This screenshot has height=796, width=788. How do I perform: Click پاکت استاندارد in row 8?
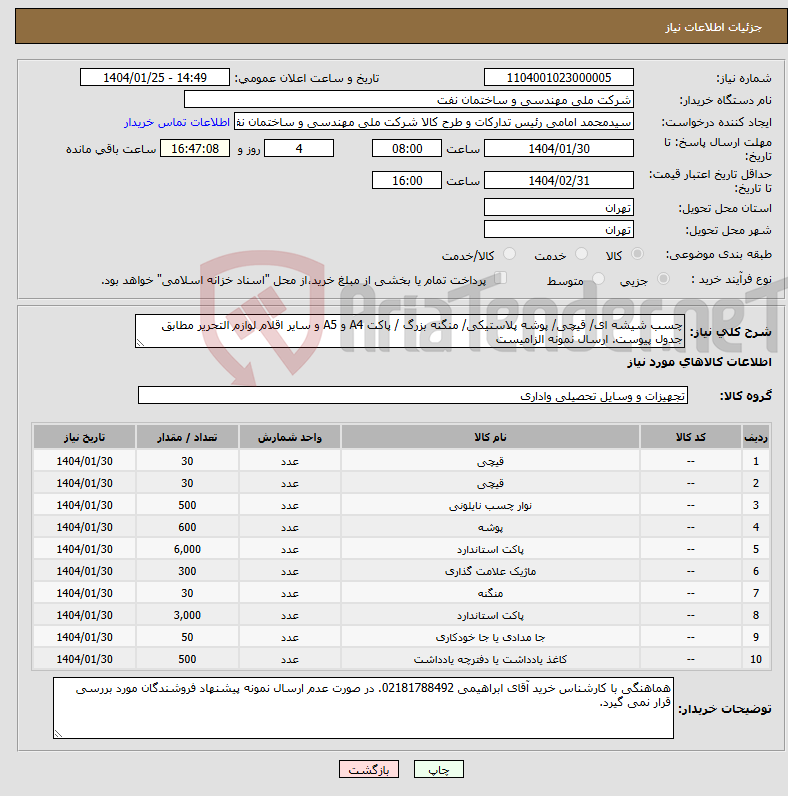click(x=490, y=615)
